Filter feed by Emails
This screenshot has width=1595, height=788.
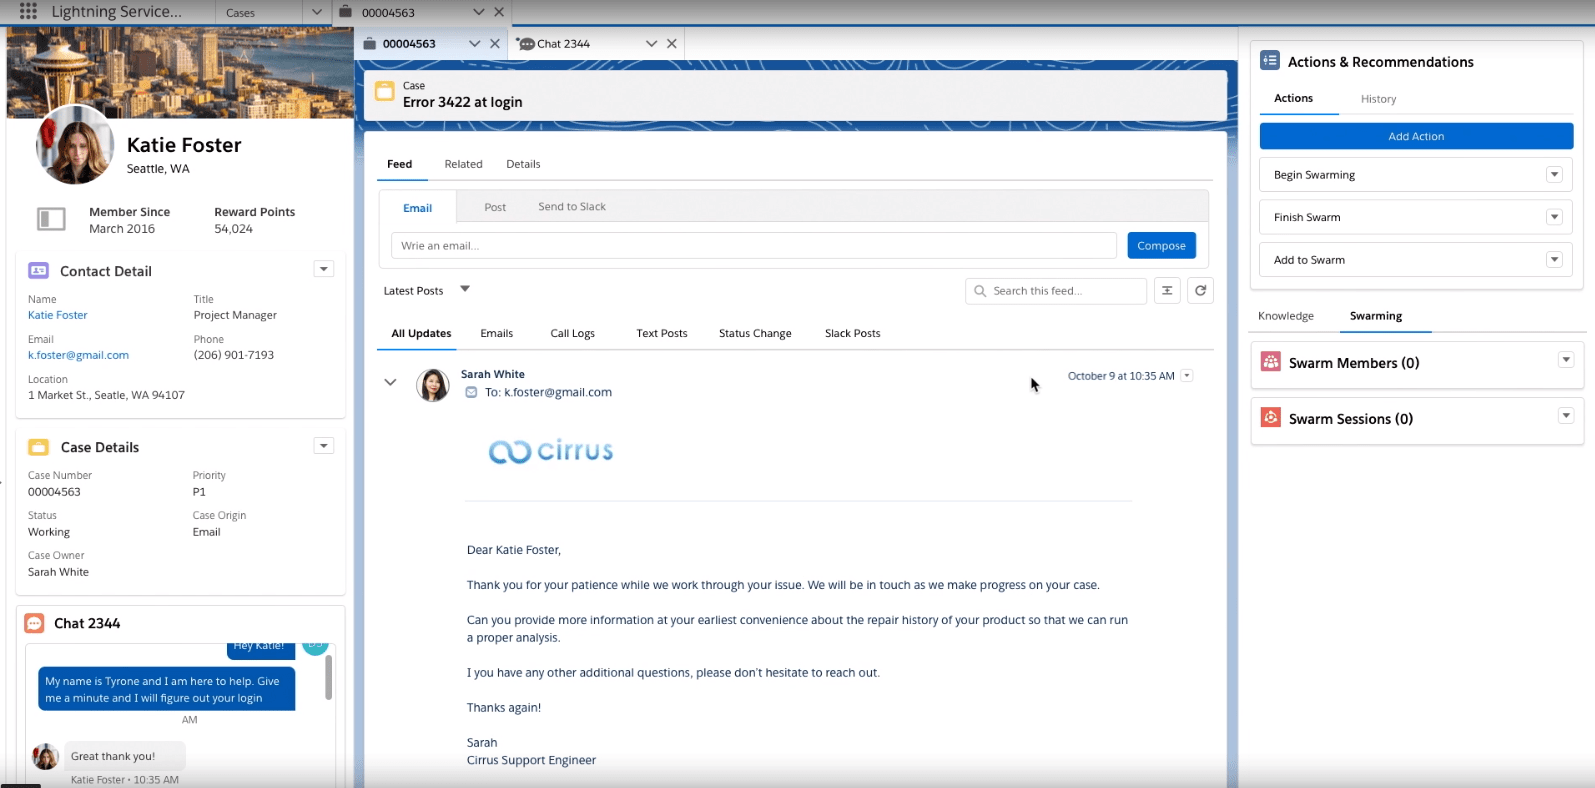coord(496,333)
